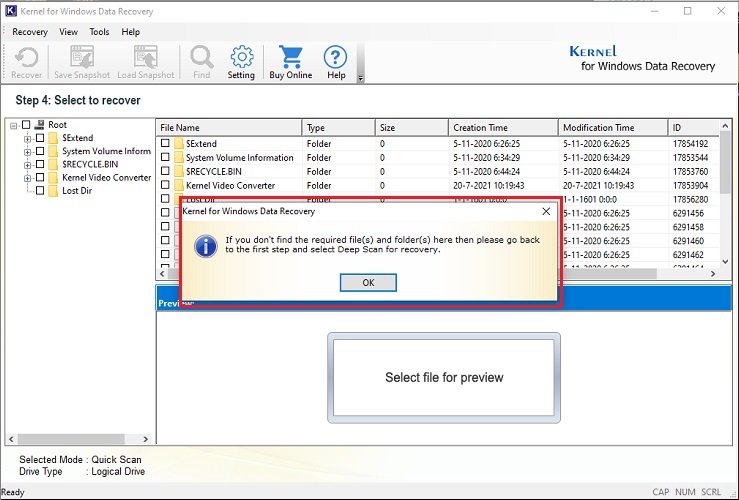Screen dimensions: 739x500
Task: Click the Kernel app icon in title bar
Action: (10, 11)
